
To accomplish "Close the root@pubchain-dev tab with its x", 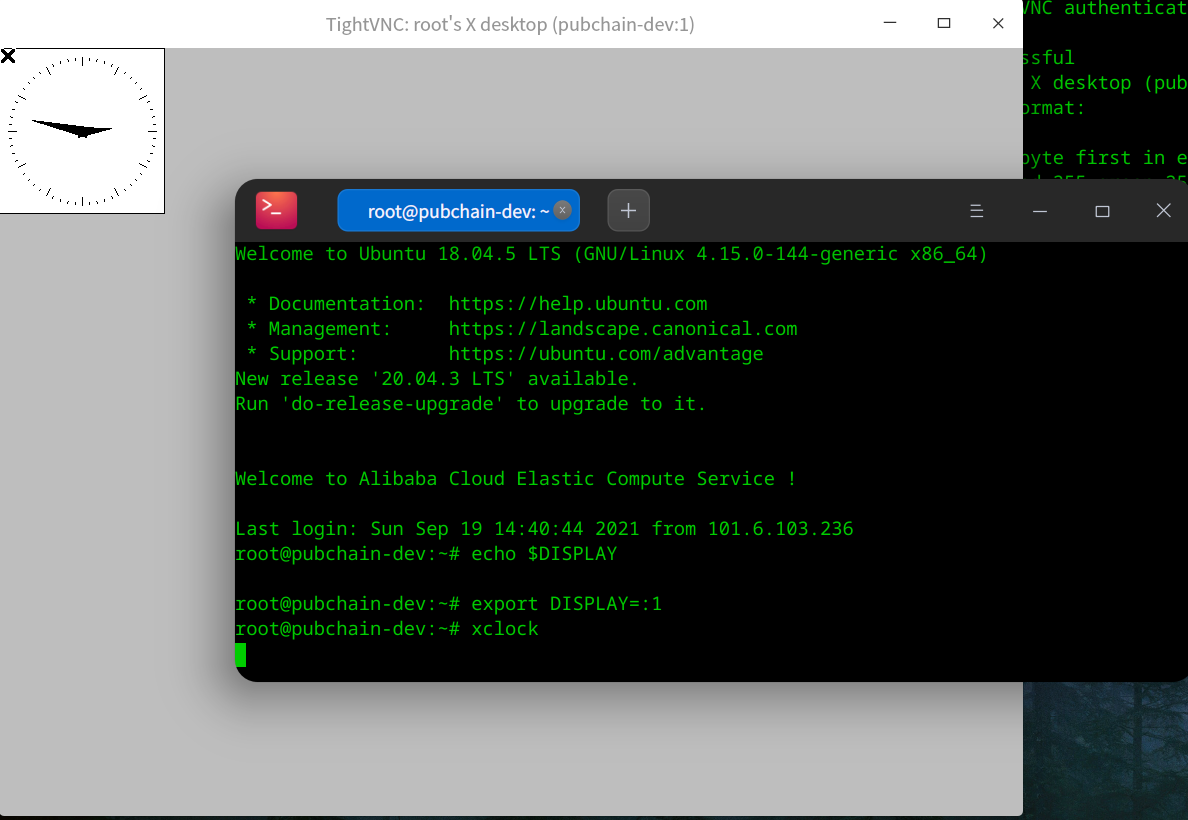I will [562, 210].
